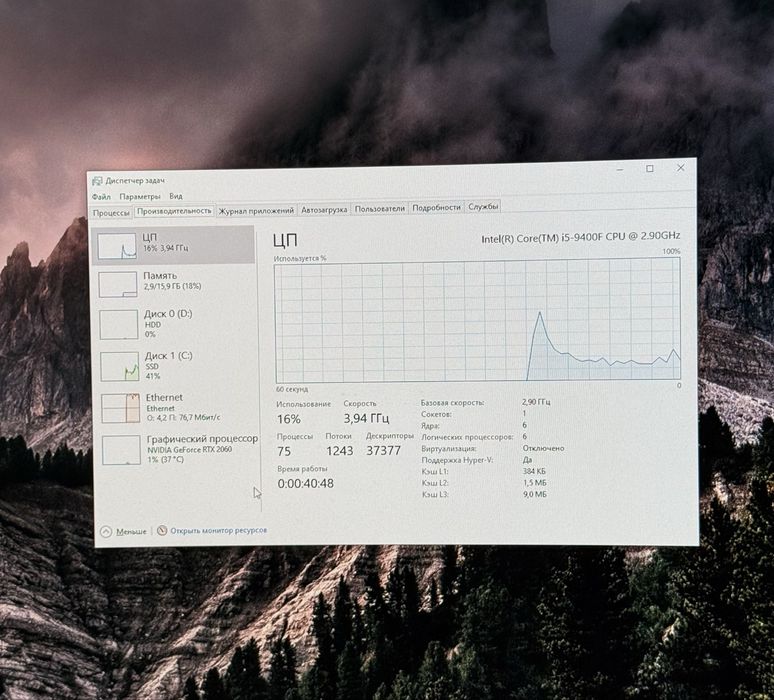Switch to the Процессы tab
This screenshot has width=774, height=700.
[x=111, y=213]
